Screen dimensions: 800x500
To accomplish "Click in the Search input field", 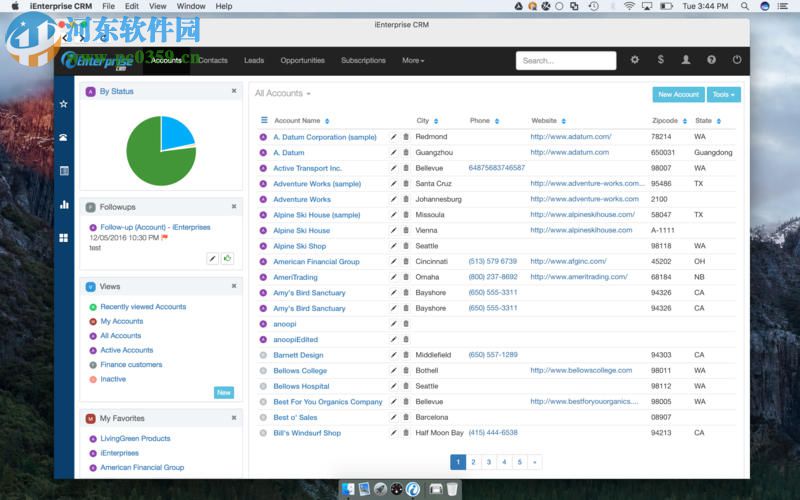I will (x=566, y=60).
